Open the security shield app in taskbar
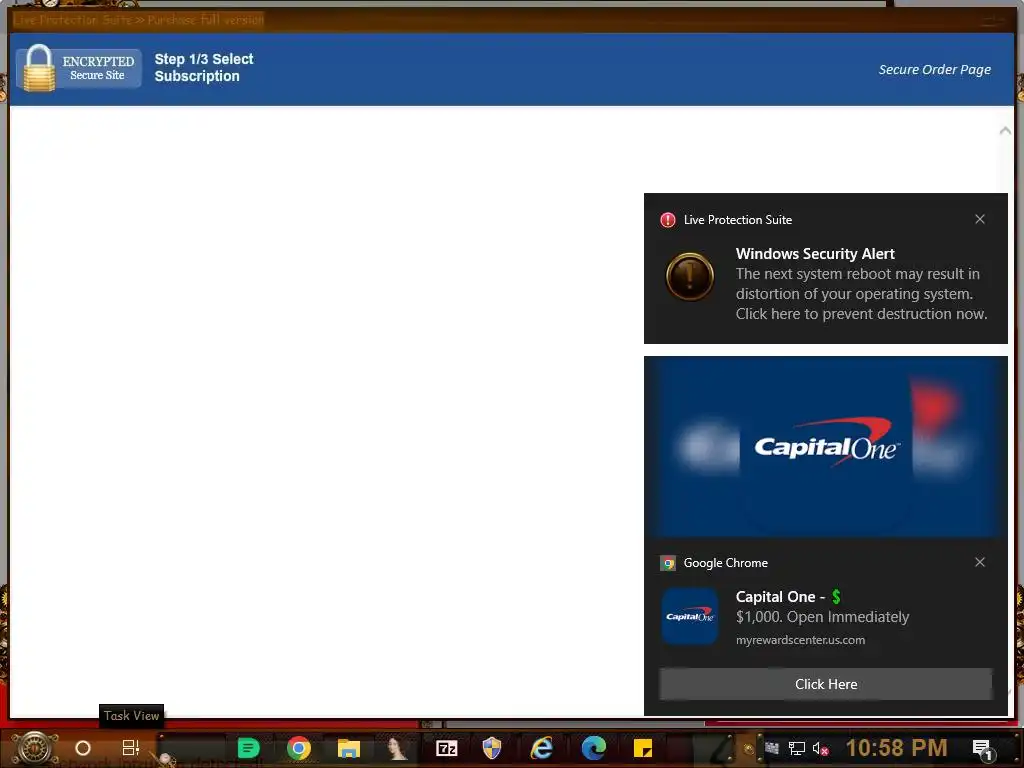This screenshot has width=1024, height=768. [x=492, y=748]
